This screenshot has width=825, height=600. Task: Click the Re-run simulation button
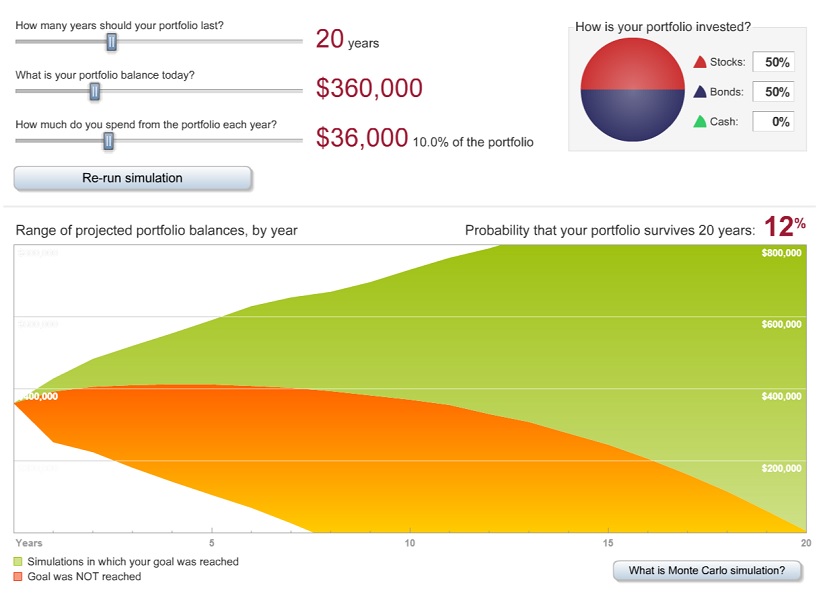[x=132, y=178]
